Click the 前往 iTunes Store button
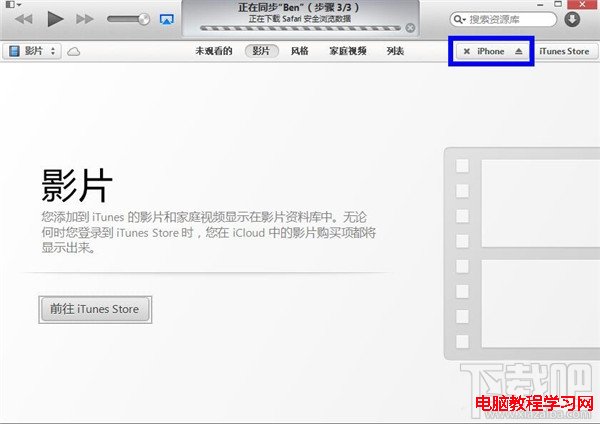600x424 pixels. click(95, 309)
